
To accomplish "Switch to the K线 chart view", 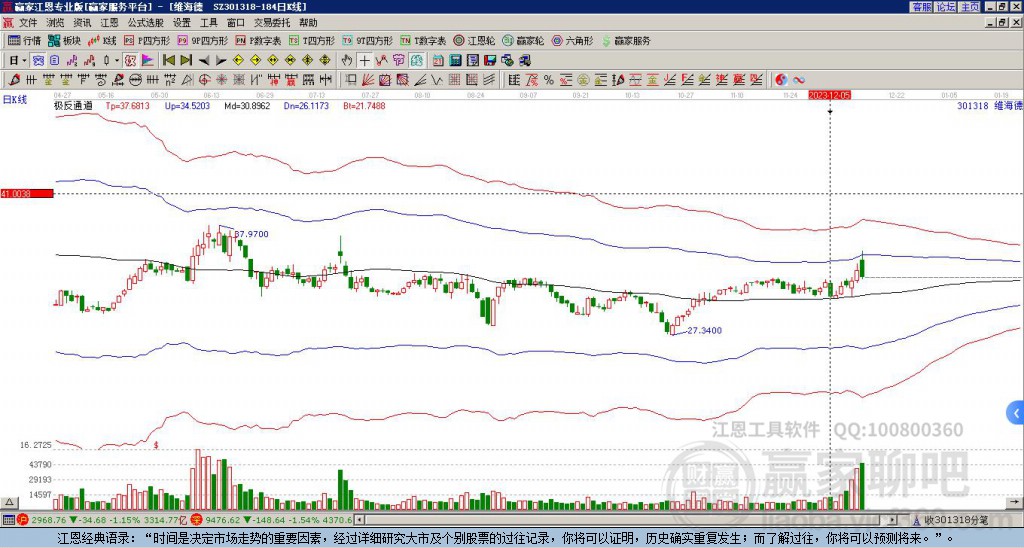I will tap(102, 40).
